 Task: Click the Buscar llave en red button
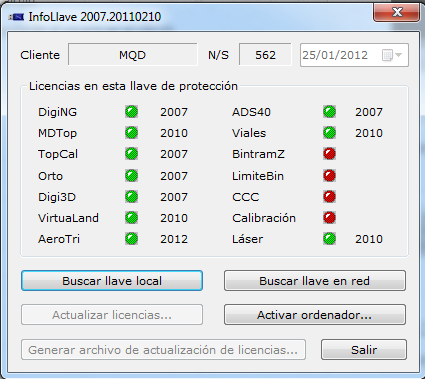tap(315, 281)
